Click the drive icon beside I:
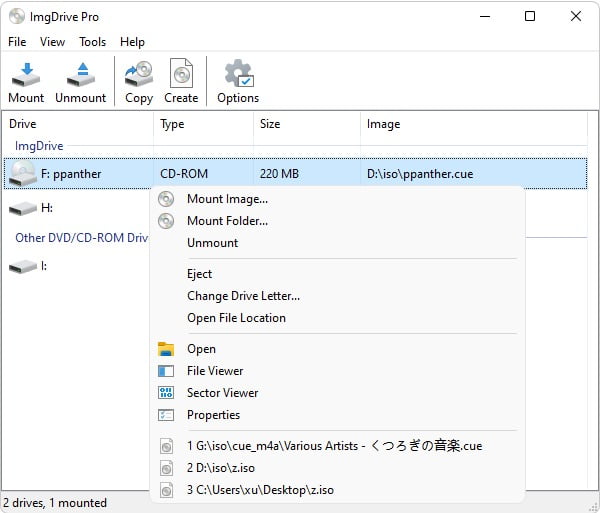The height and width of the screenshot is (513, 600). [23, 267]
